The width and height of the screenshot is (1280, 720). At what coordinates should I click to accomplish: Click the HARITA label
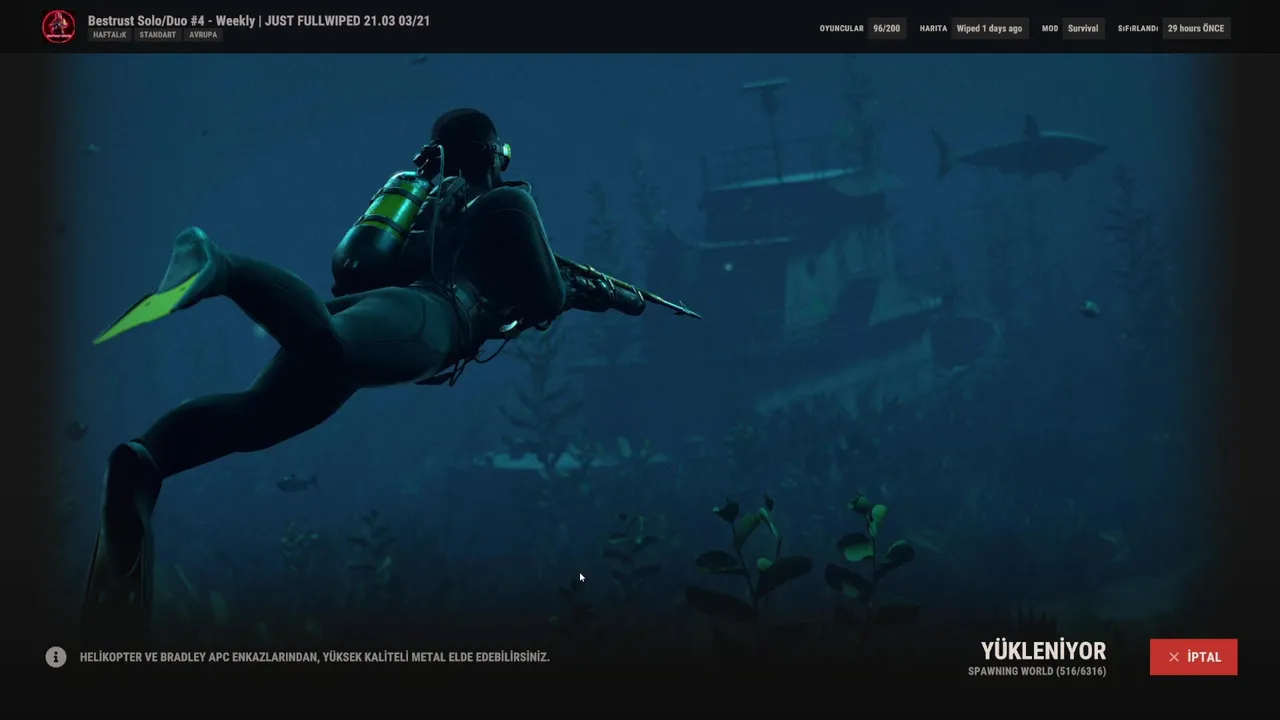point(933,29)
